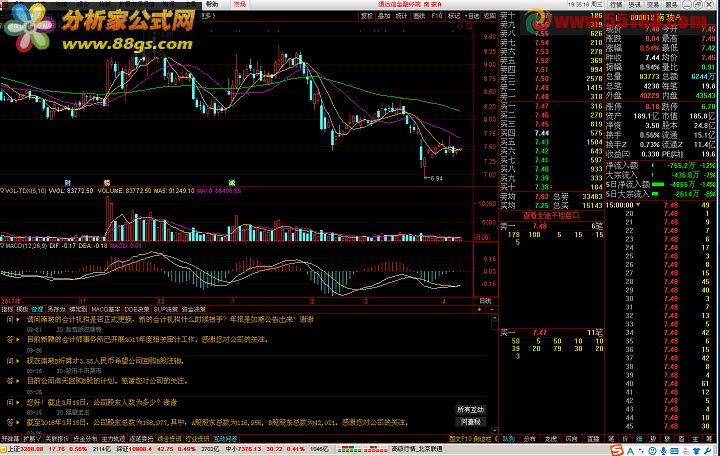The height and width of the screenshot is (456, 720).
Task: Select the 龙虎 tab under tick list
Action: tap(551, 439)
